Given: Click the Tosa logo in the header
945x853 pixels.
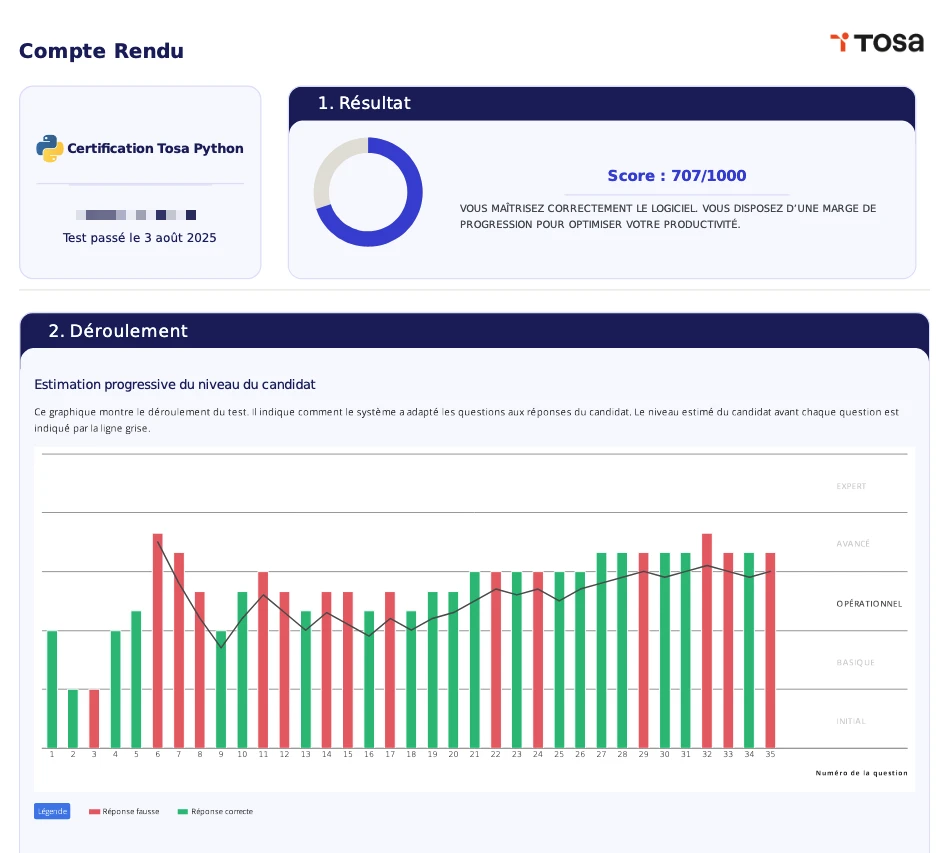Looking at the screenshot, I should pyautogui.click(x=876, y=42).
